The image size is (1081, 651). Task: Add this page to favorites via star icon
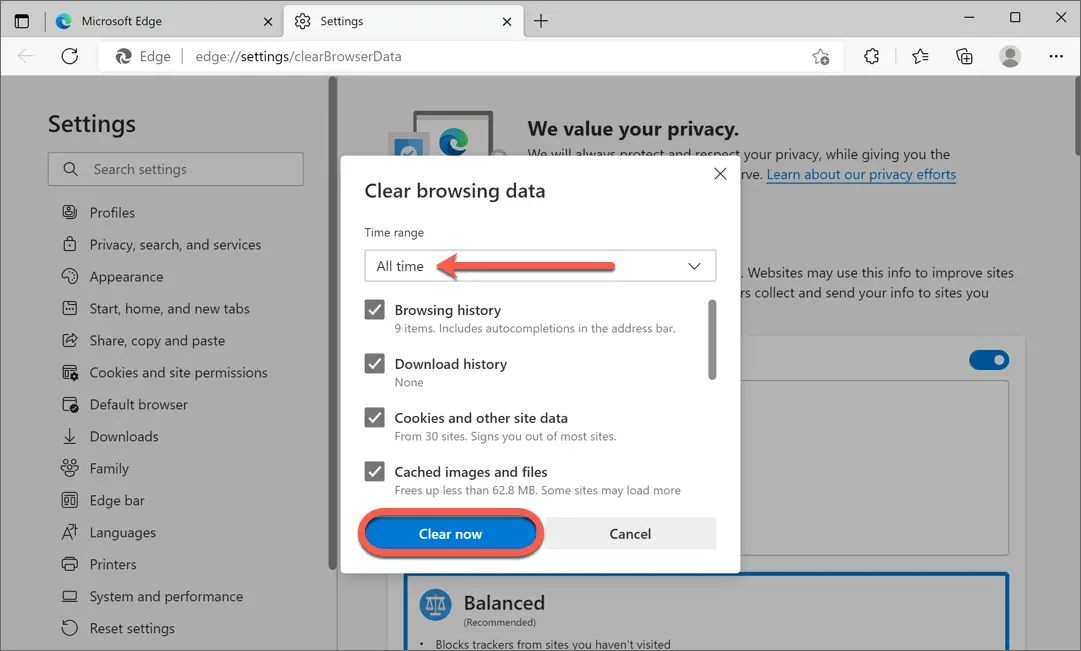[820, 57]
